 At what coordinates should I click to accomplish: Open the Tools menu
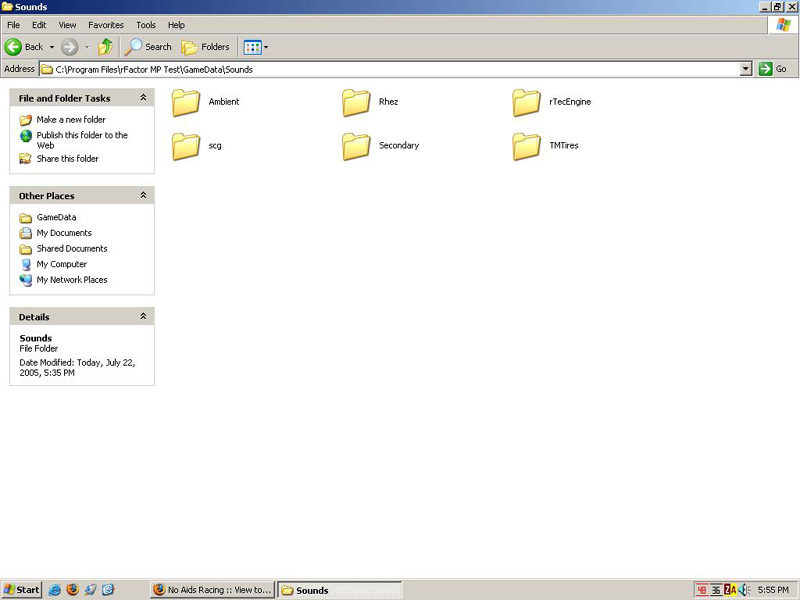pyautogui.click(x=145, y=25)
